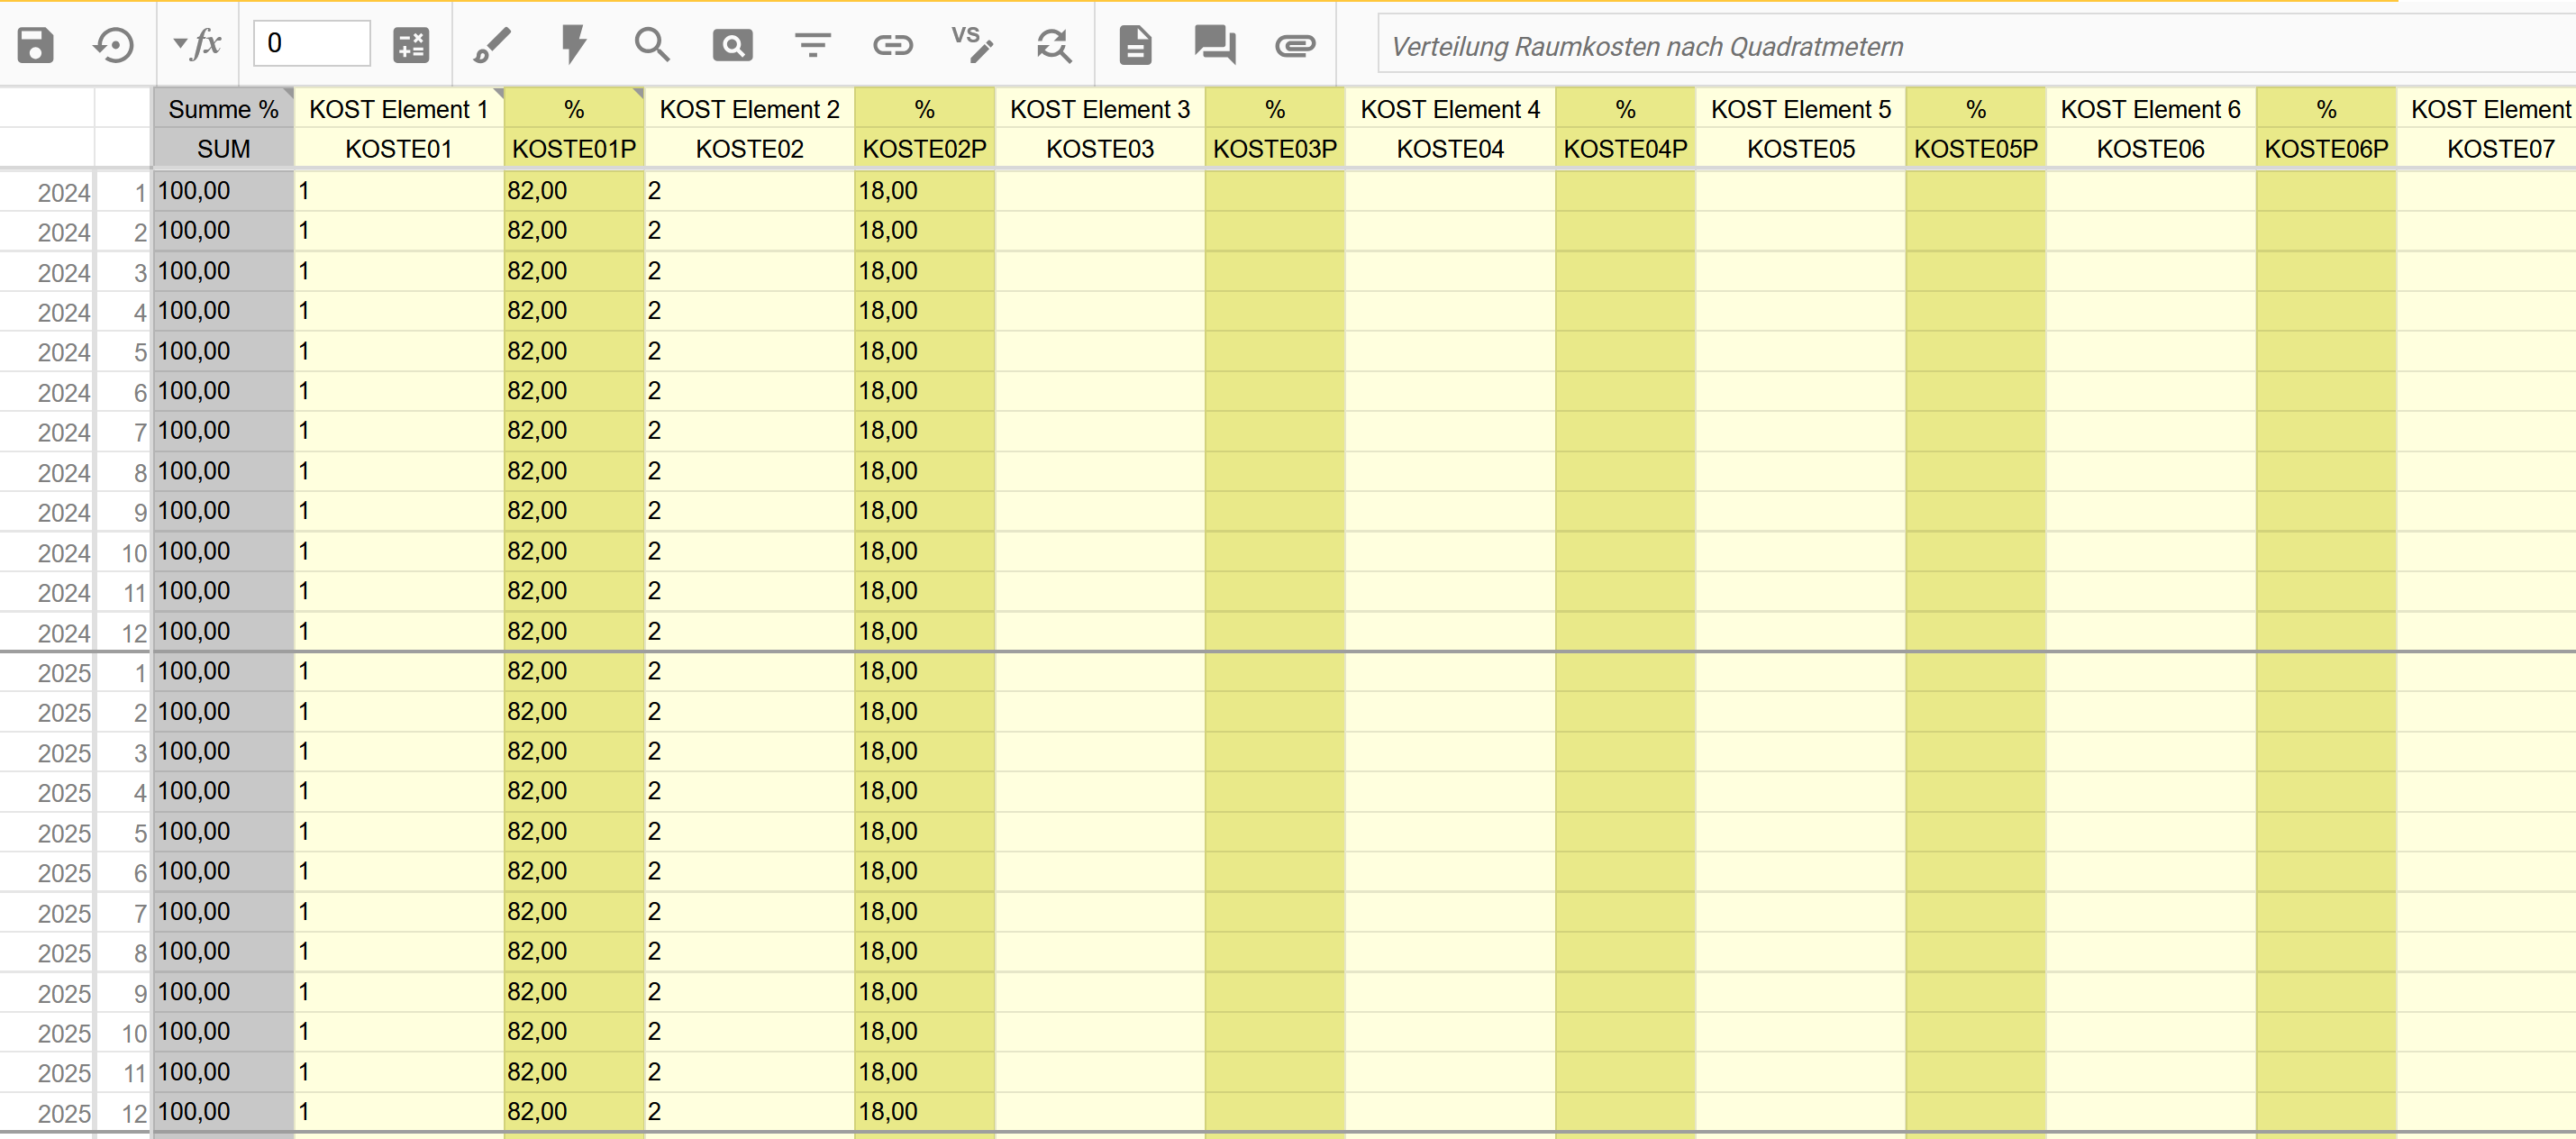Select the paintbrush format icon
Screen dimensions: 2576x1139
pyautogui.click(x=492, y=45)
